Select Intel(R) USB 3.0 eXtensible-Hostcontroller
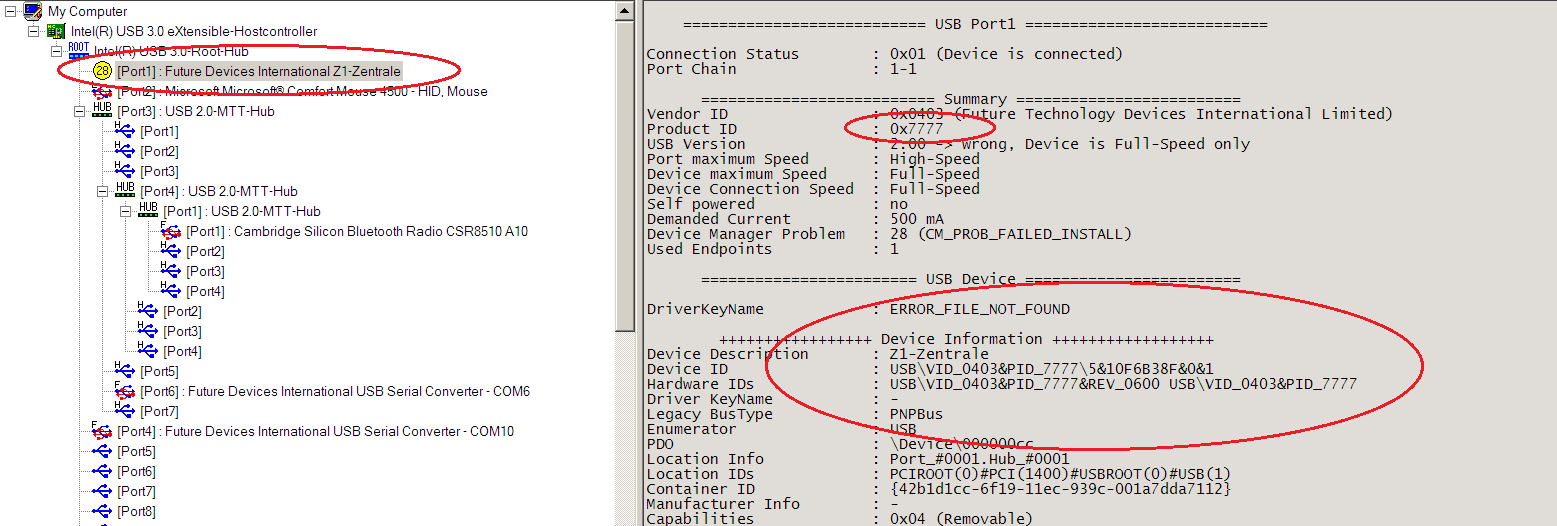Viewport: 1557px width, 526px height. 194,31
